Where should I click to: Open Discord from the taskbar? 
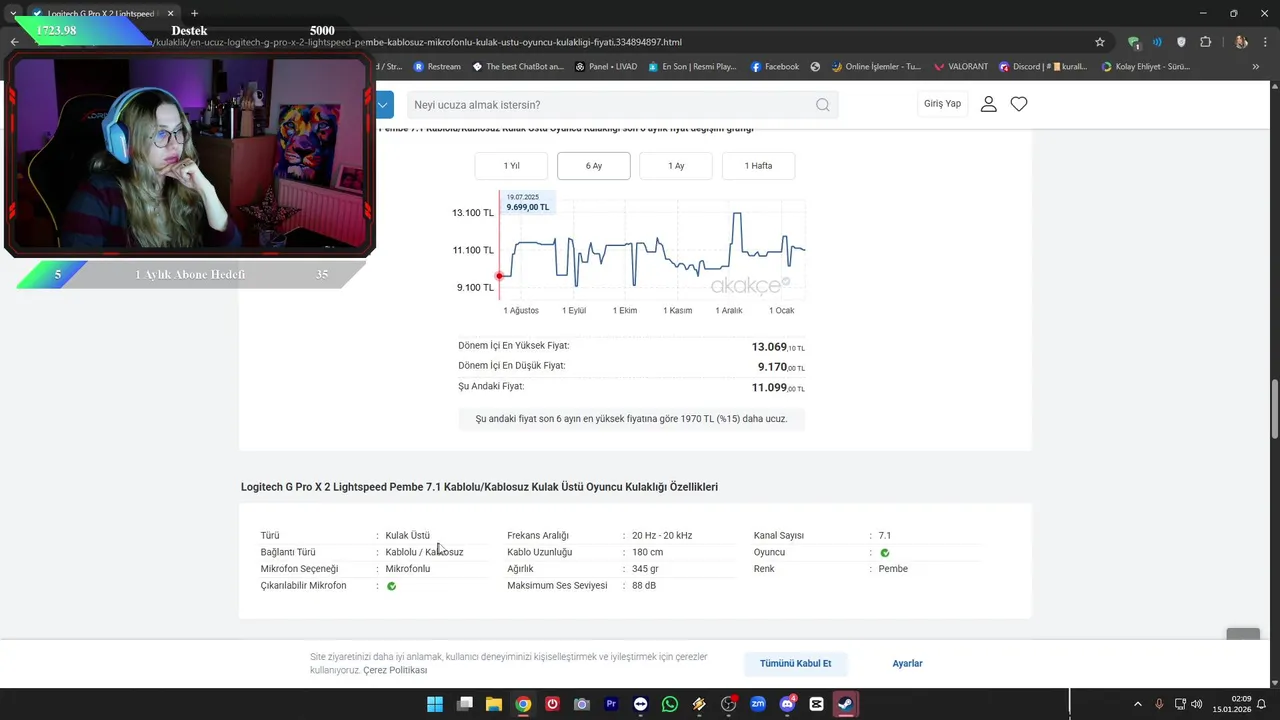tap(787, 704)
